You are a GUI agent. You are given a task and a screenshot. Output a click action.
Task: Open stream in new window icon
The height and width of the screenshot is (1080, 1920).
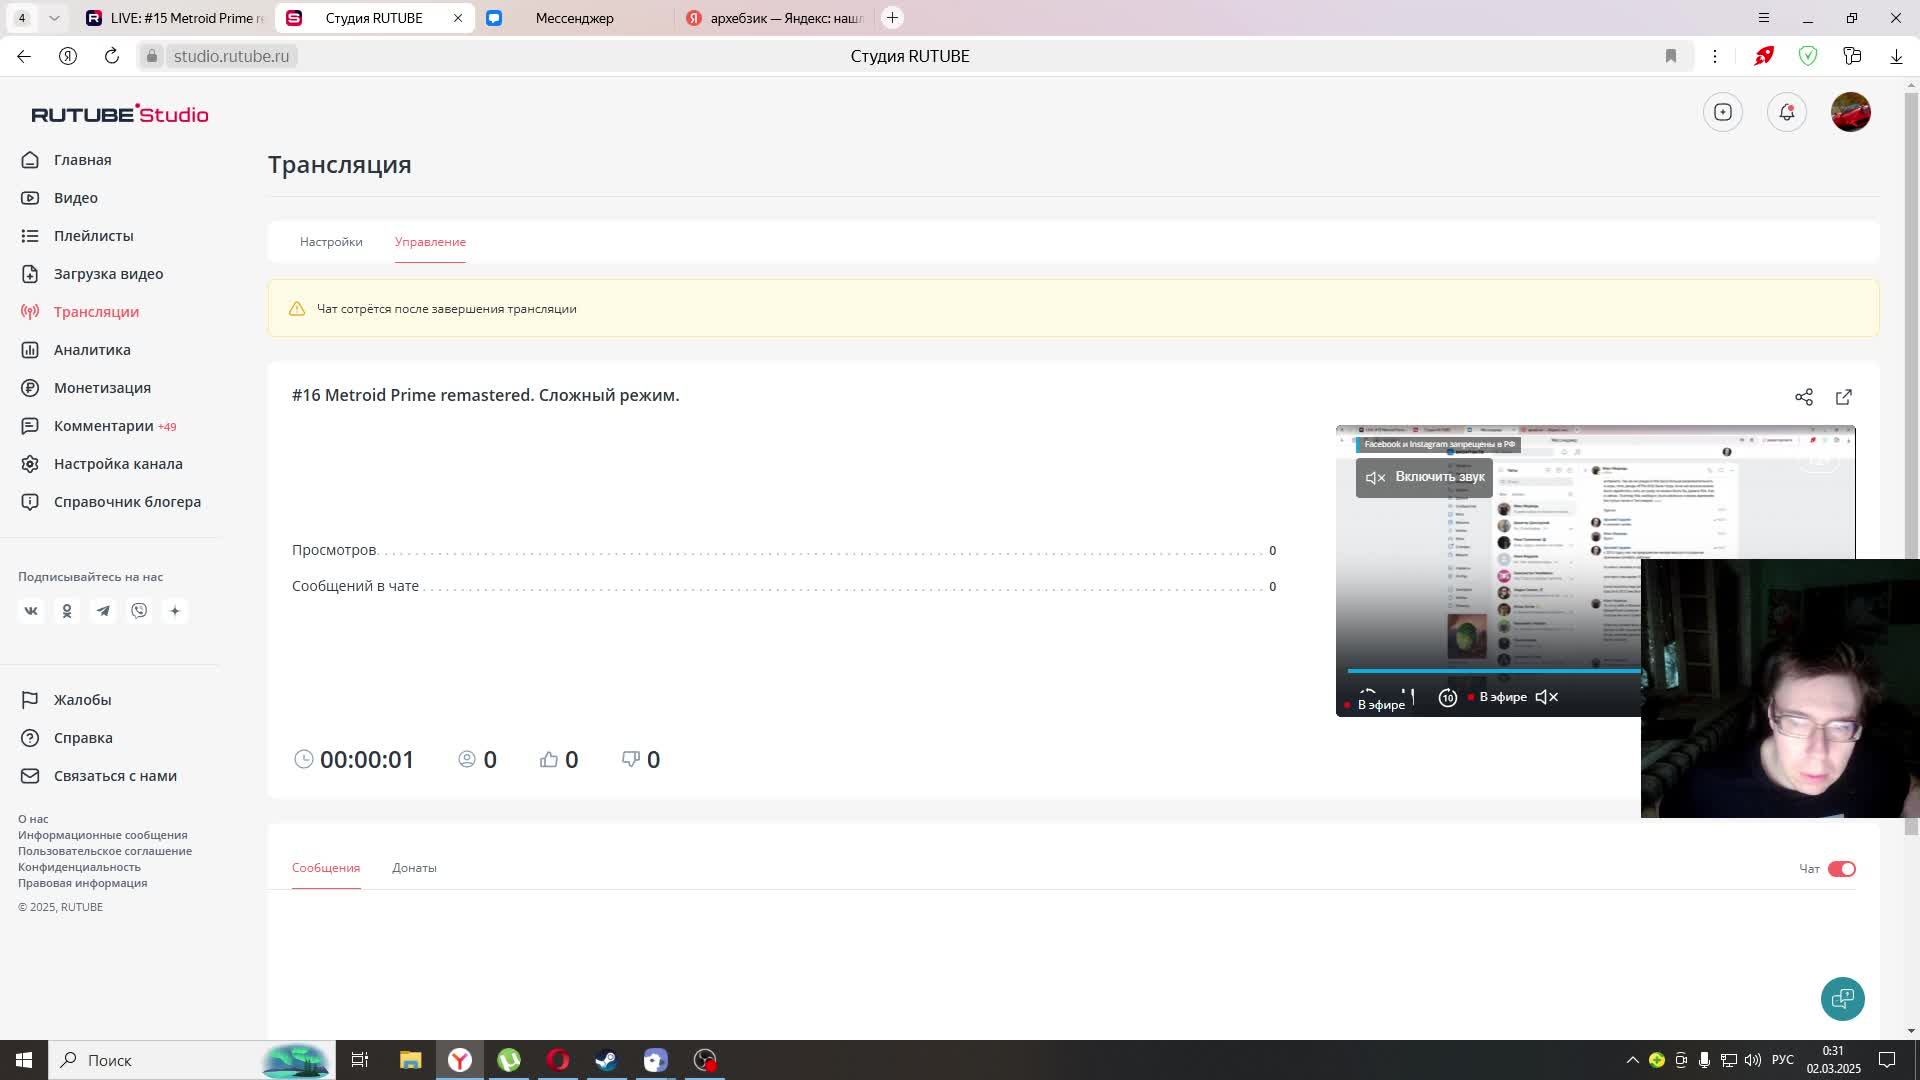(1843, 397)
